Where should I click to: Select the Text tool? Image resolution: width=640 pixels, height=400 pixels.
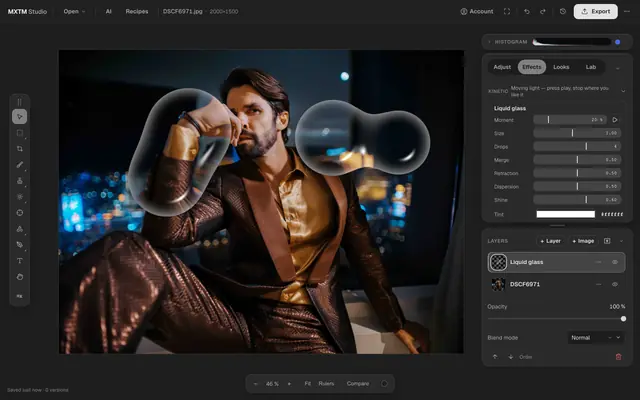tap(20, 260)
